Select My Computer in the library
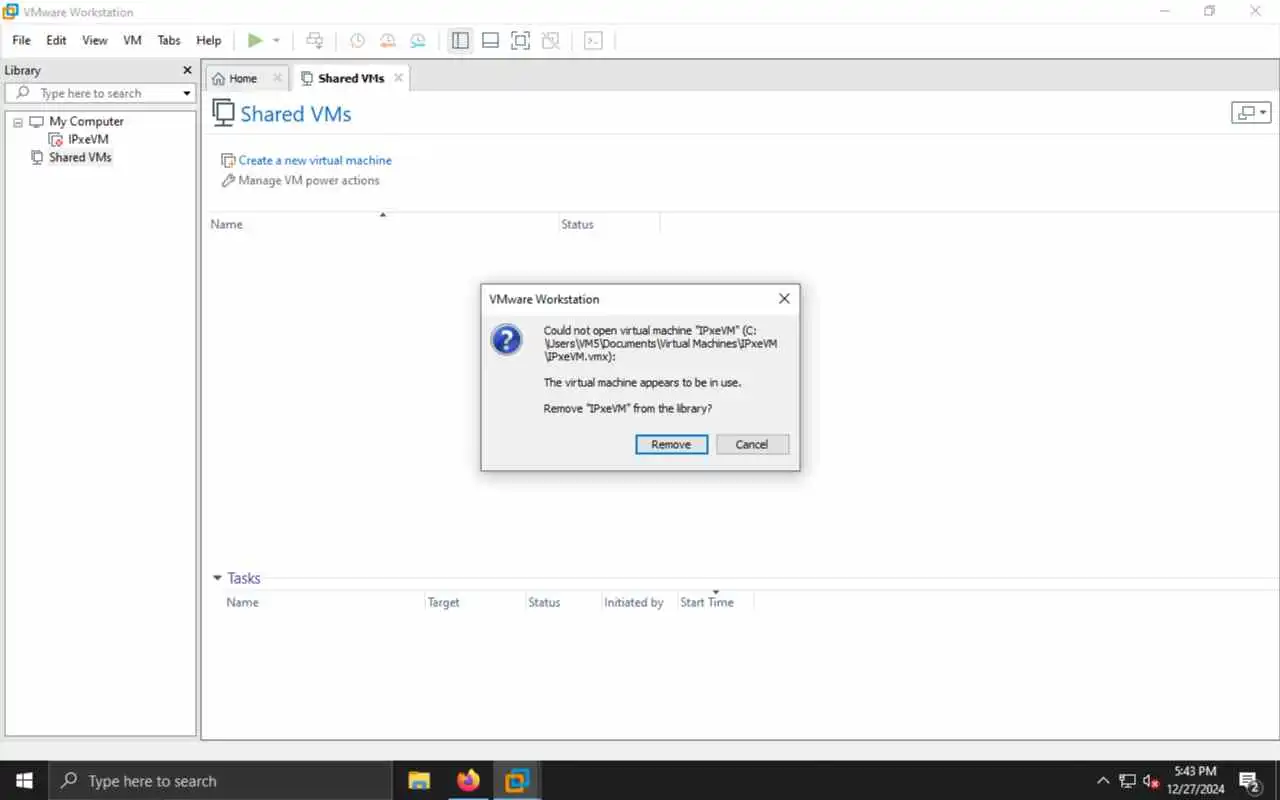This screenshot has height=800, width=1280. (x=86, y=121)
